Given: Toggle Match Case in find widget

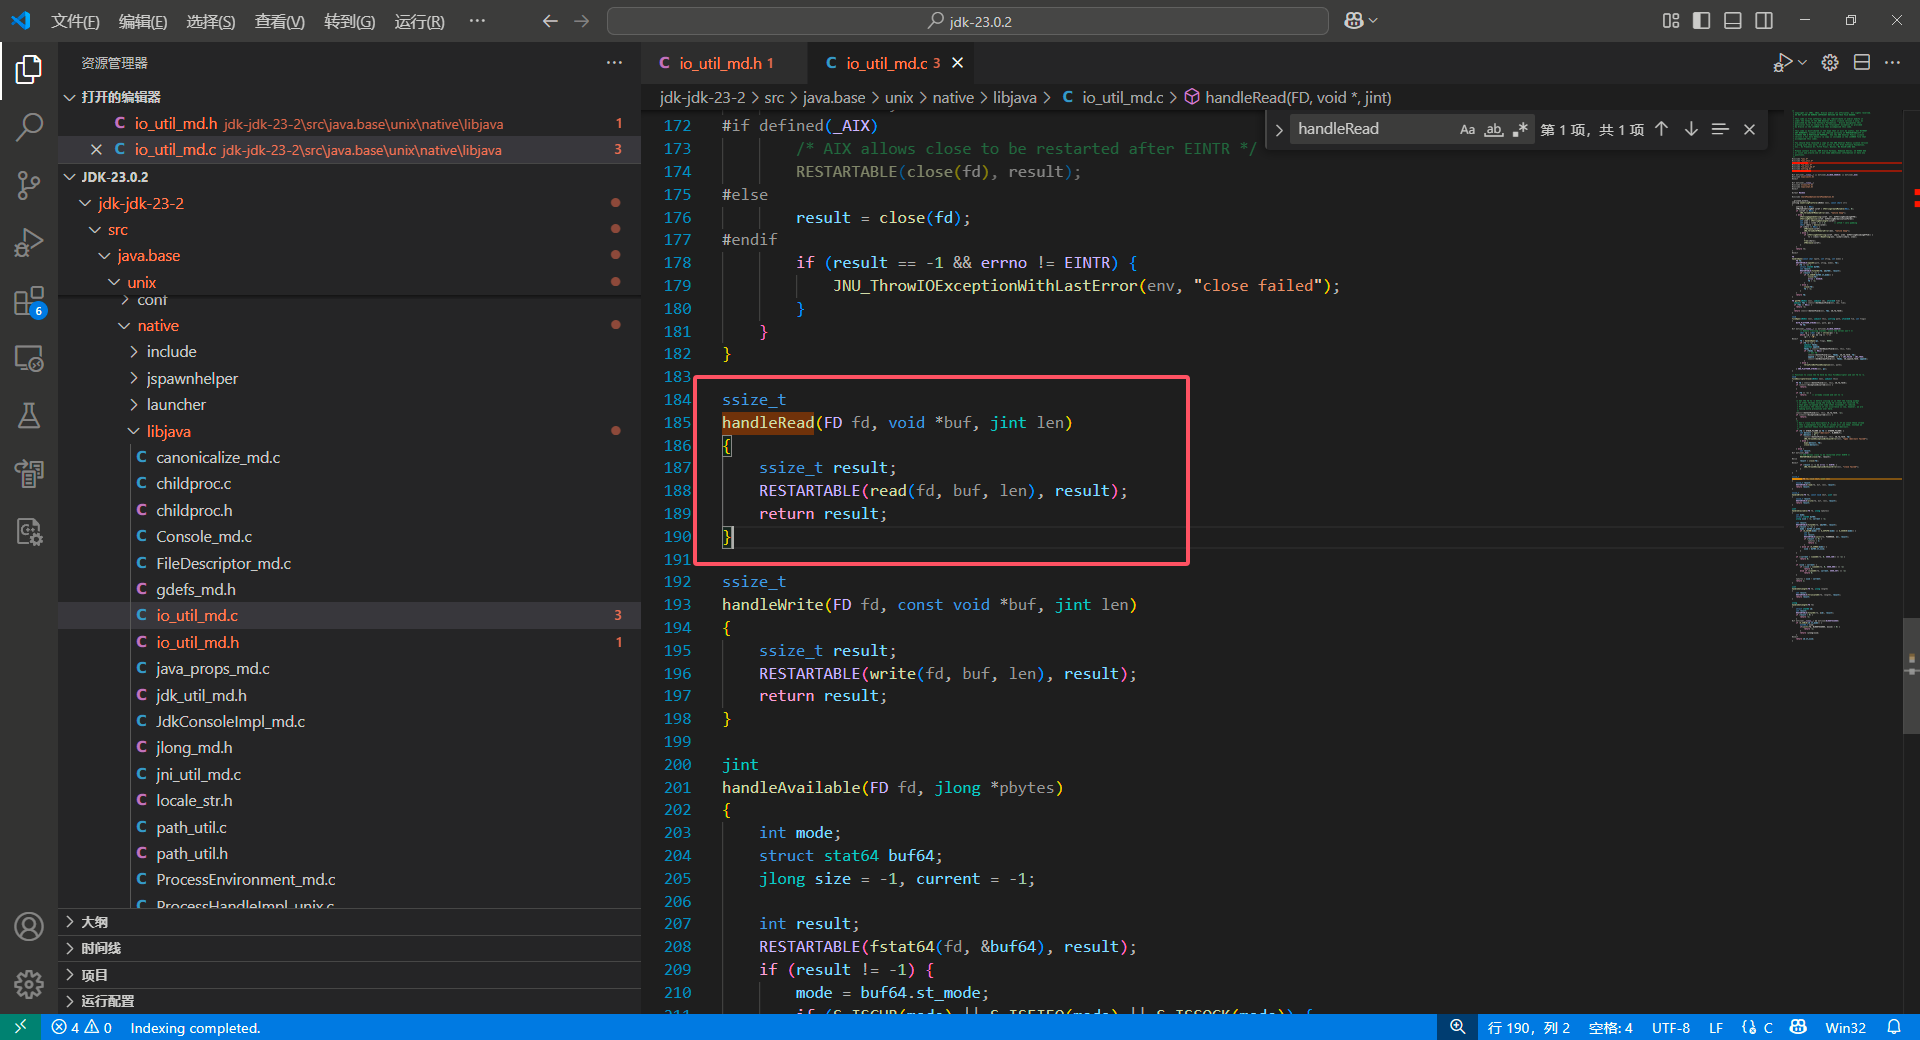Looking at the screenshot, I should point(1467,129).
